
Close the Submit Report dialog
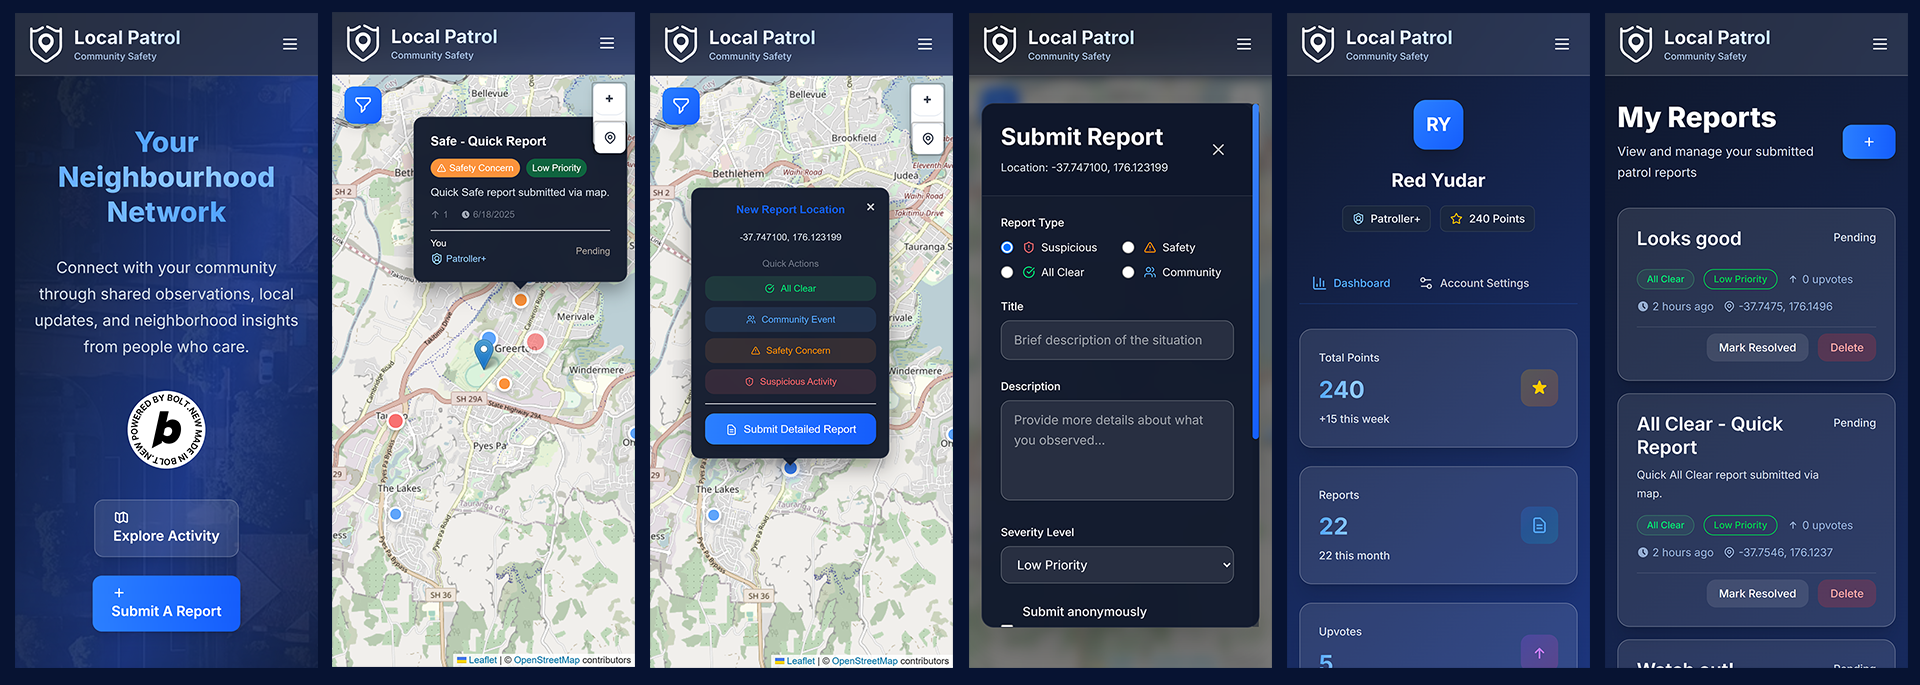(x=1218, y=150)
